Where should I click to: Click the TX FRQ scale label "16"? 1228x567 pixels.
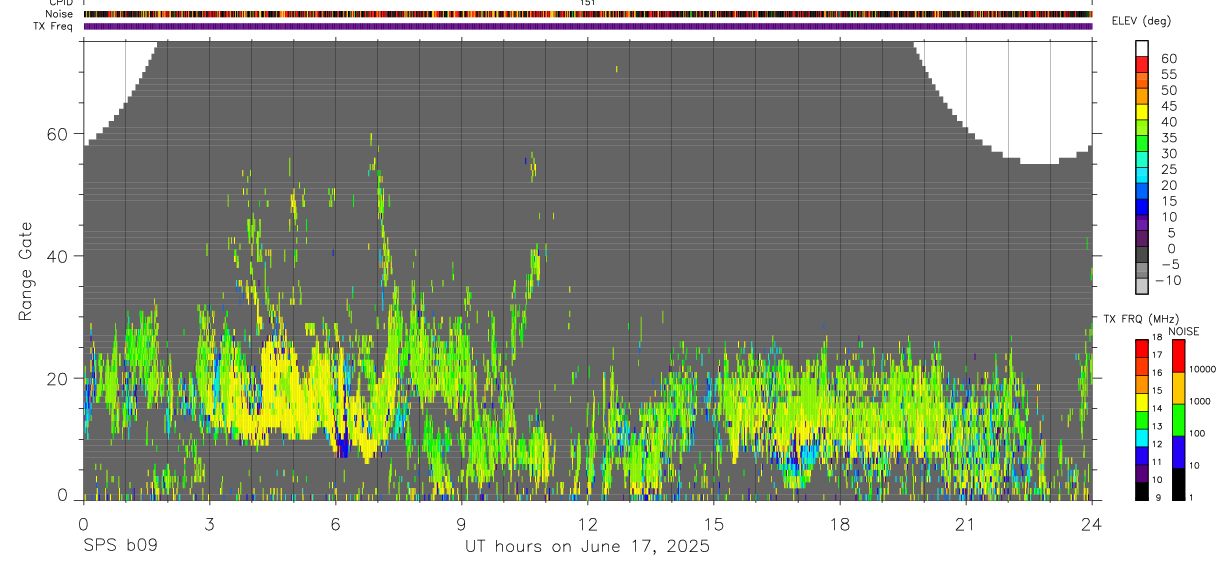point(1157,373)
